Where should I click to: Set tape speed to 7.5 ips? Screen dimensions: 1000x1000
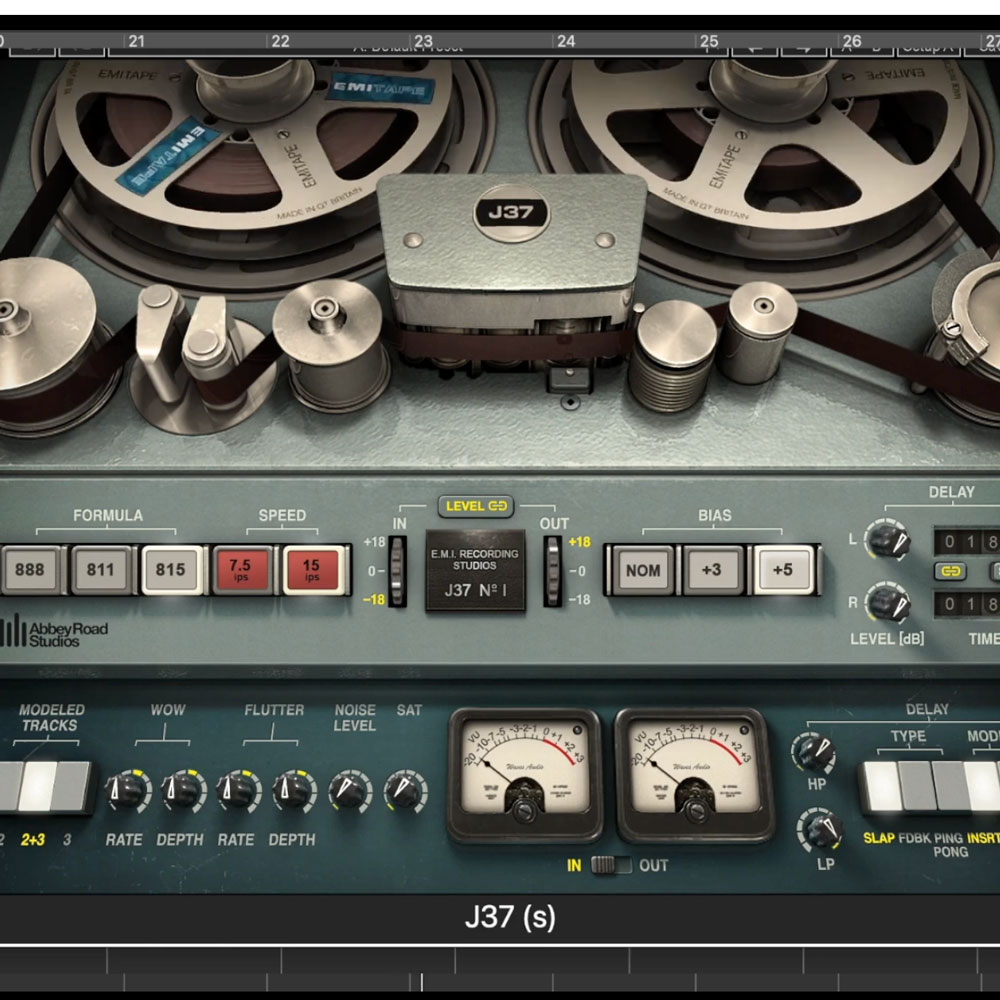tap(241, 570)
